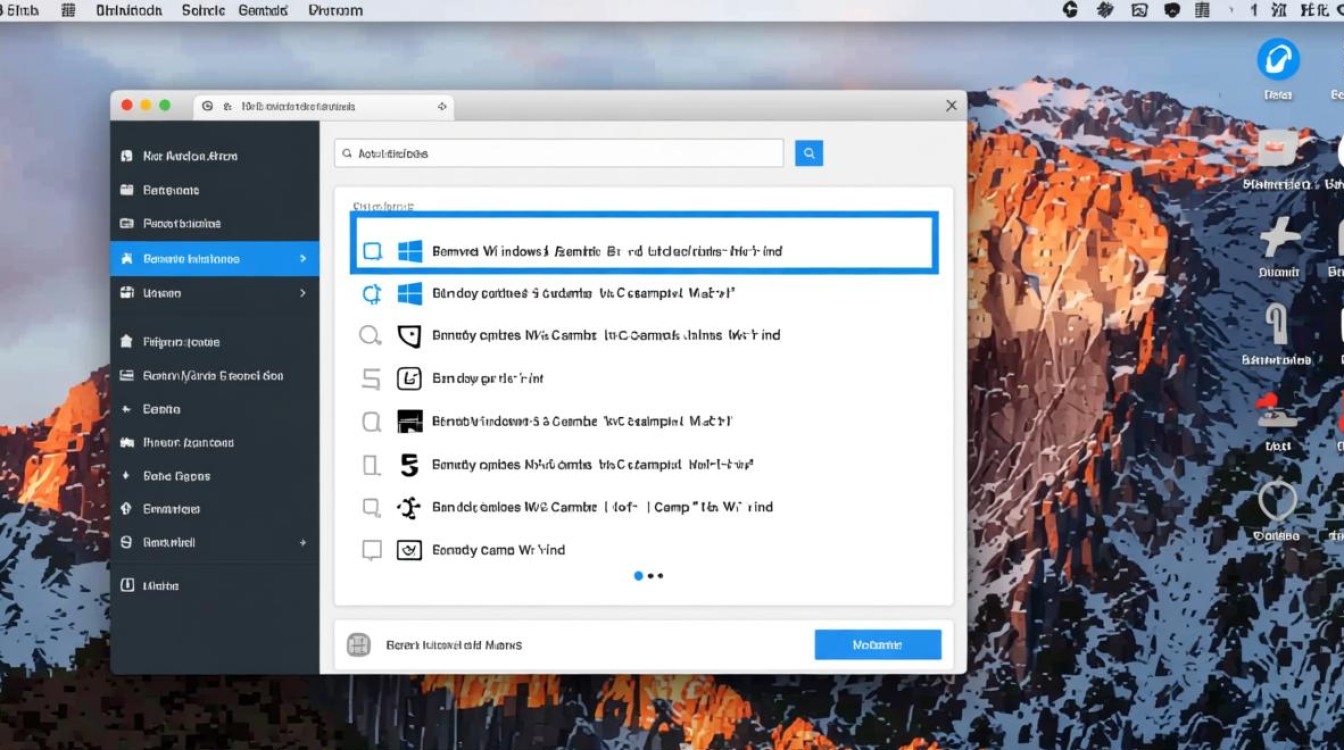Open the blue circular icon on the desktop
The image size is (1344, 750).
click(1277, 60)
